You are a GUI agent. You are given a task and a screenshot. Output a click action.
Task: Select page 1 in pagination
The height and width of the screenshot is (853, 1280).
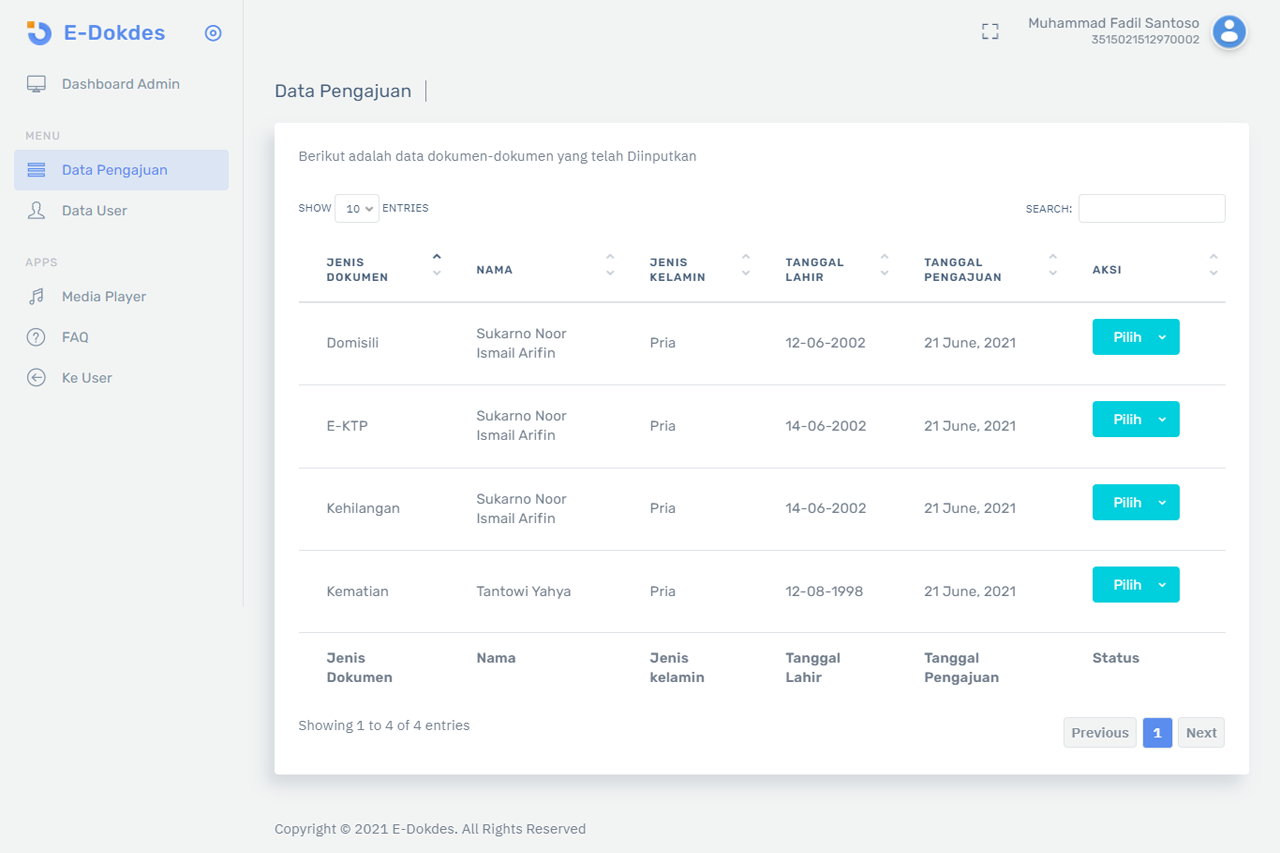1157,733
